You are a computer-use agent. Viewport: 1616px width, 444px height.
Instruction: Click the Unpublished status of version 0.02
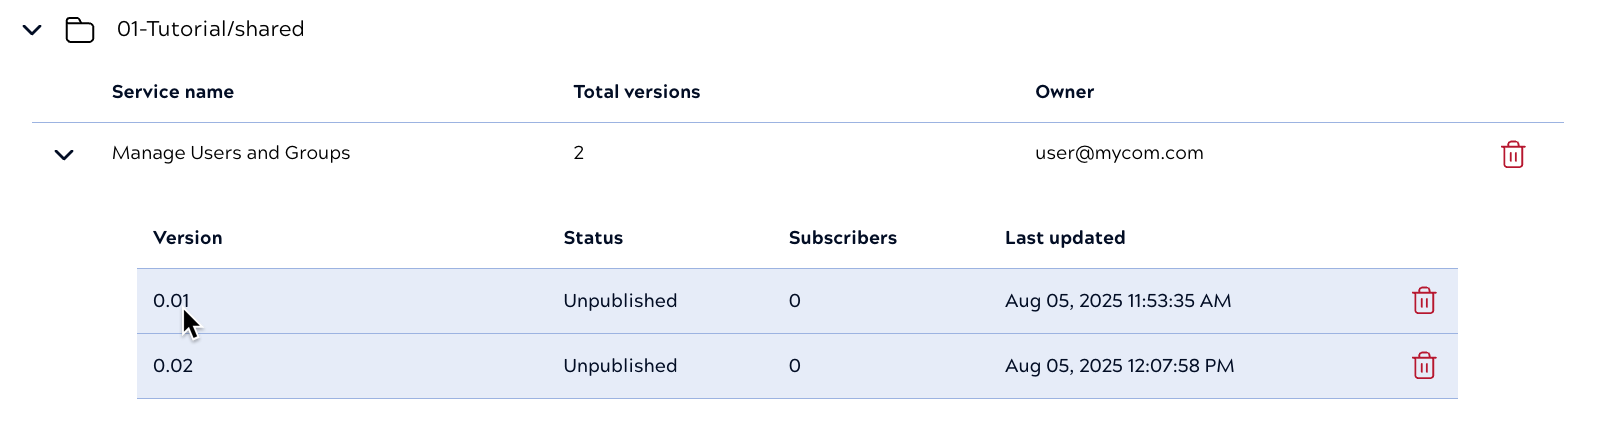620,366
